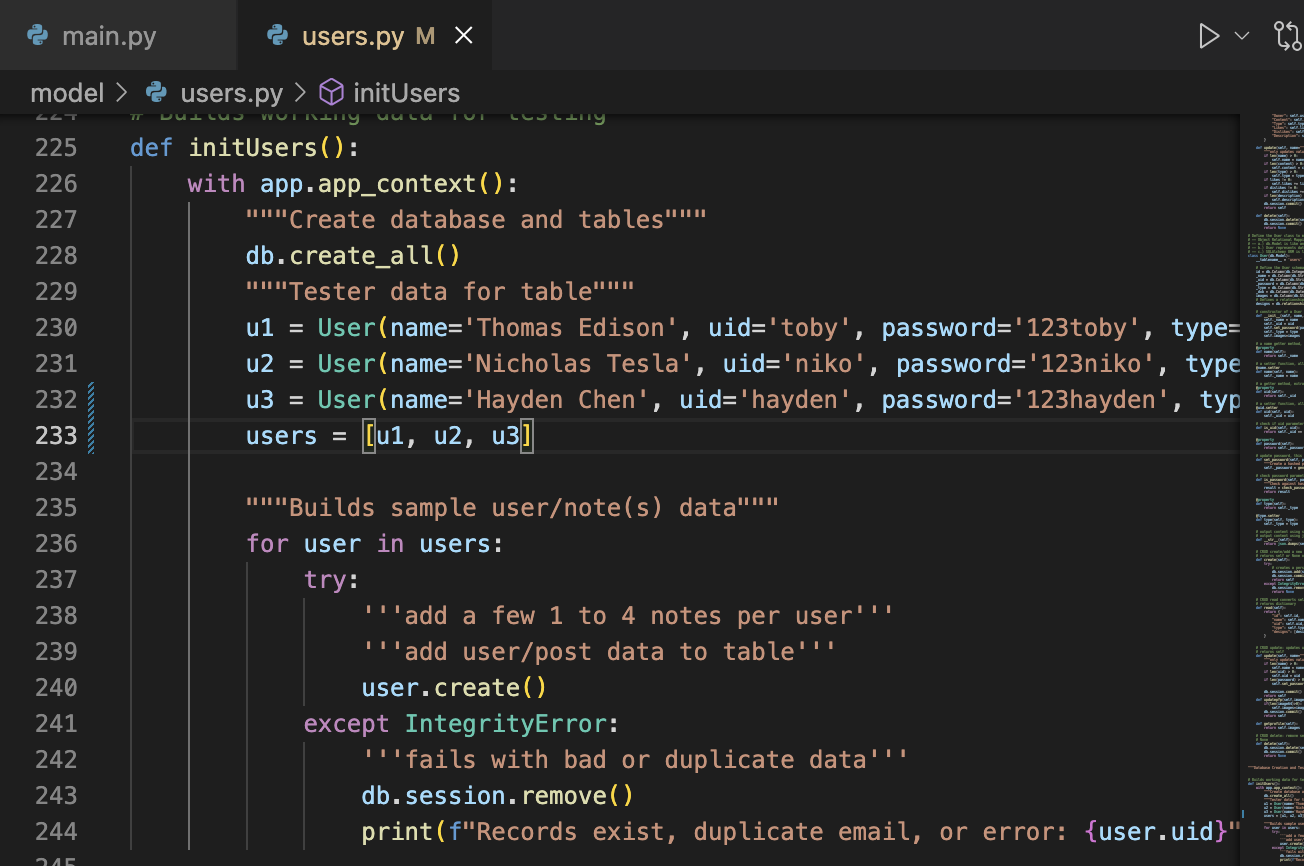Select line number 230 in gutter
Image resolution: width=1304 pixels, height=866 pixels.
[x=56, y=328]
